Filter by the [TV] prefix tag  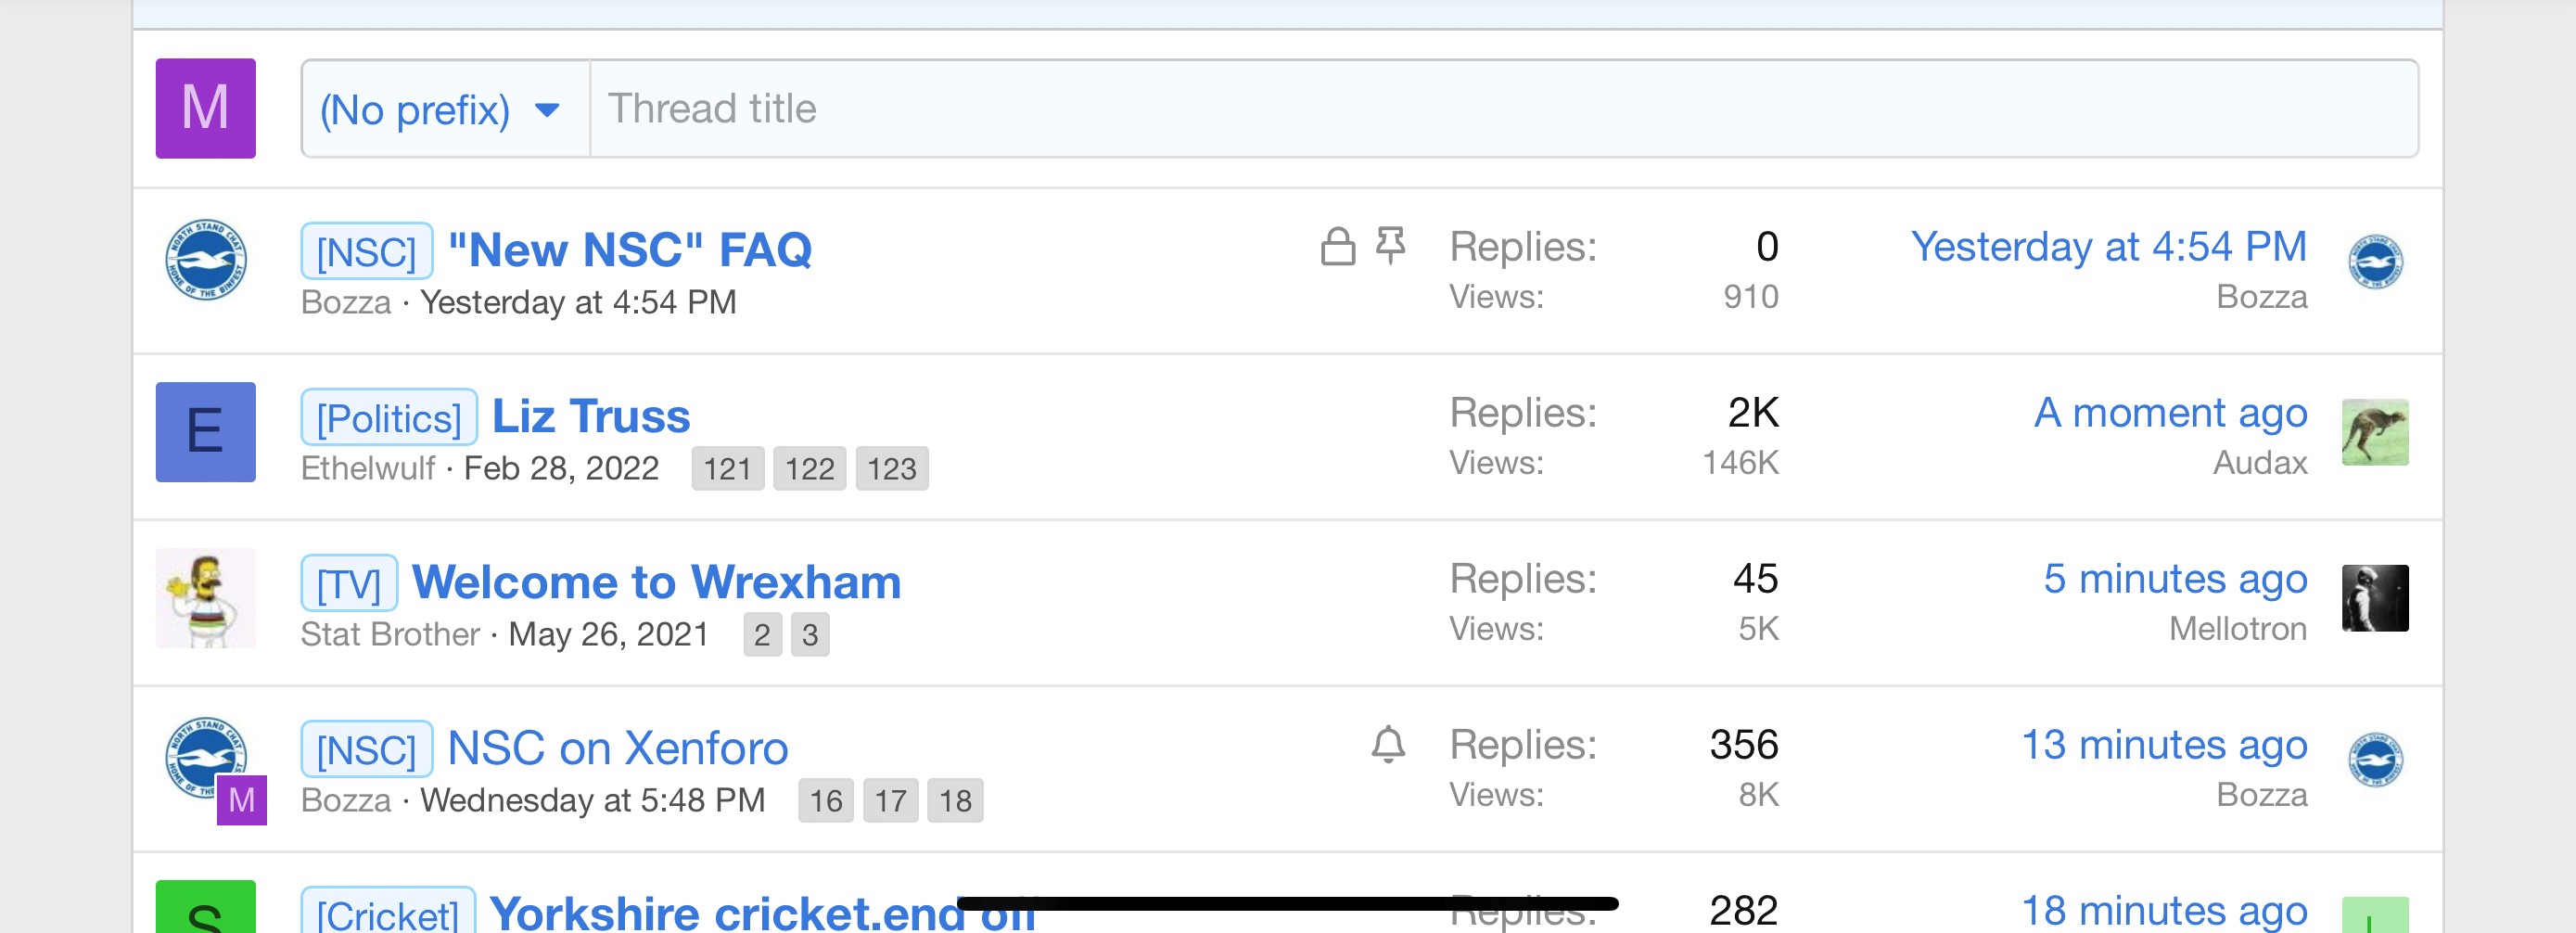tap(349, 584)
